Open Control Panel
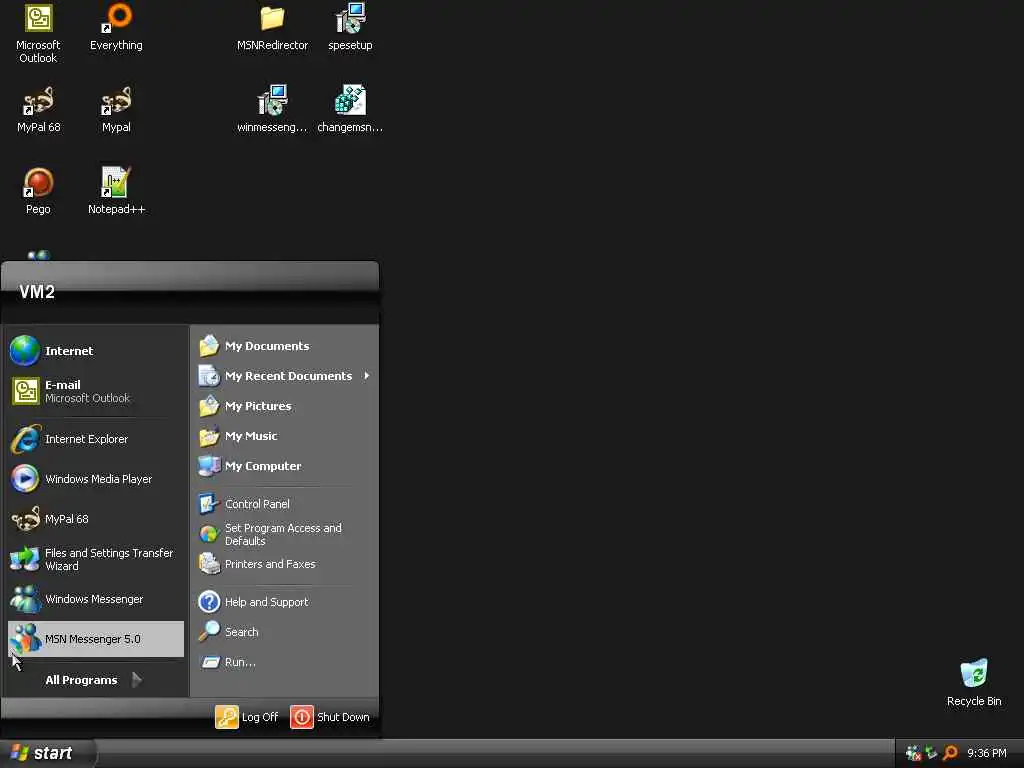The height and width of the screenshot is (768, 1024). tap(285, 504)
